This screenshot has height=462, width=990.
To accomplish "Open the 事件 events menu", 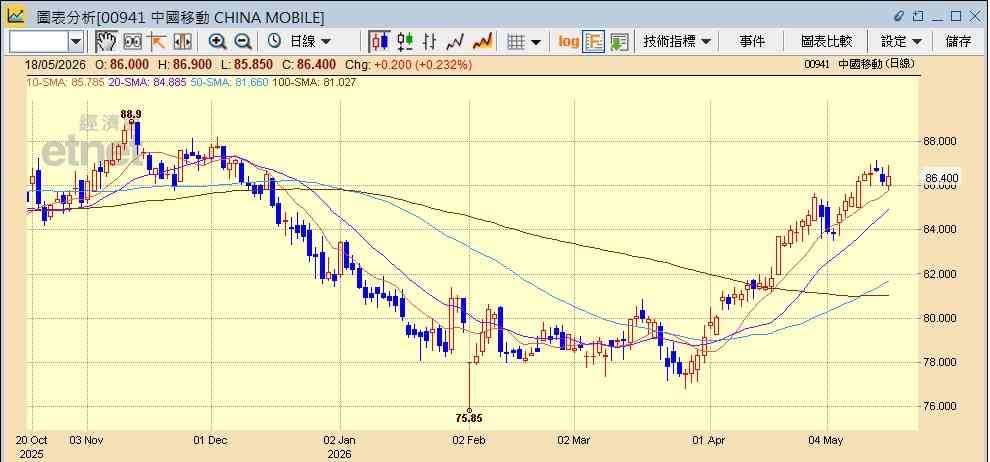I will pyautogui.click(x=752, y=42).
